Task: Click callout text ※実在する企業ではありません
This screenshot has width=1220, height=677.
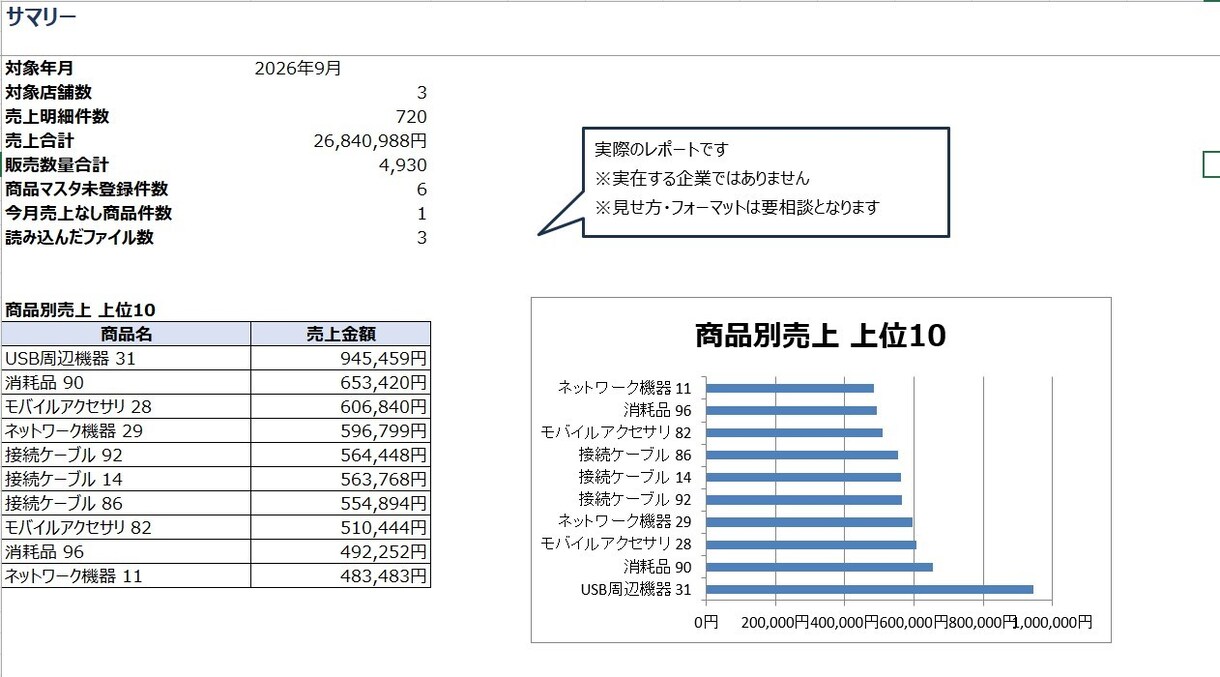Action: coord(702,178)
